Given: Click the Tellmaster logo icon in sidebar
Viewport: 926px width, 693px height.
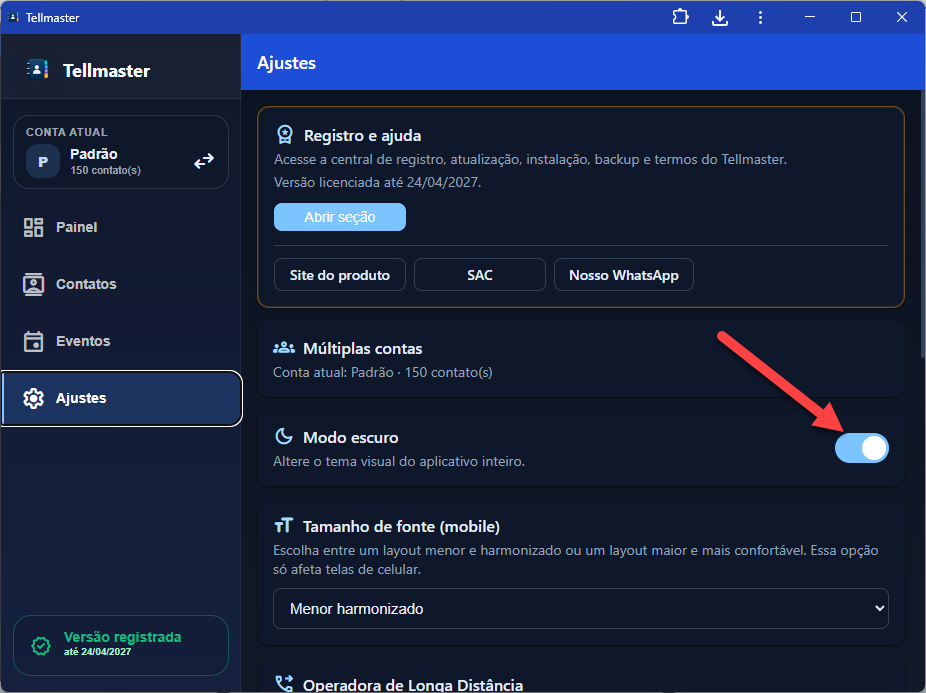Looking at the screenshot, I should [x=37, y=70].
